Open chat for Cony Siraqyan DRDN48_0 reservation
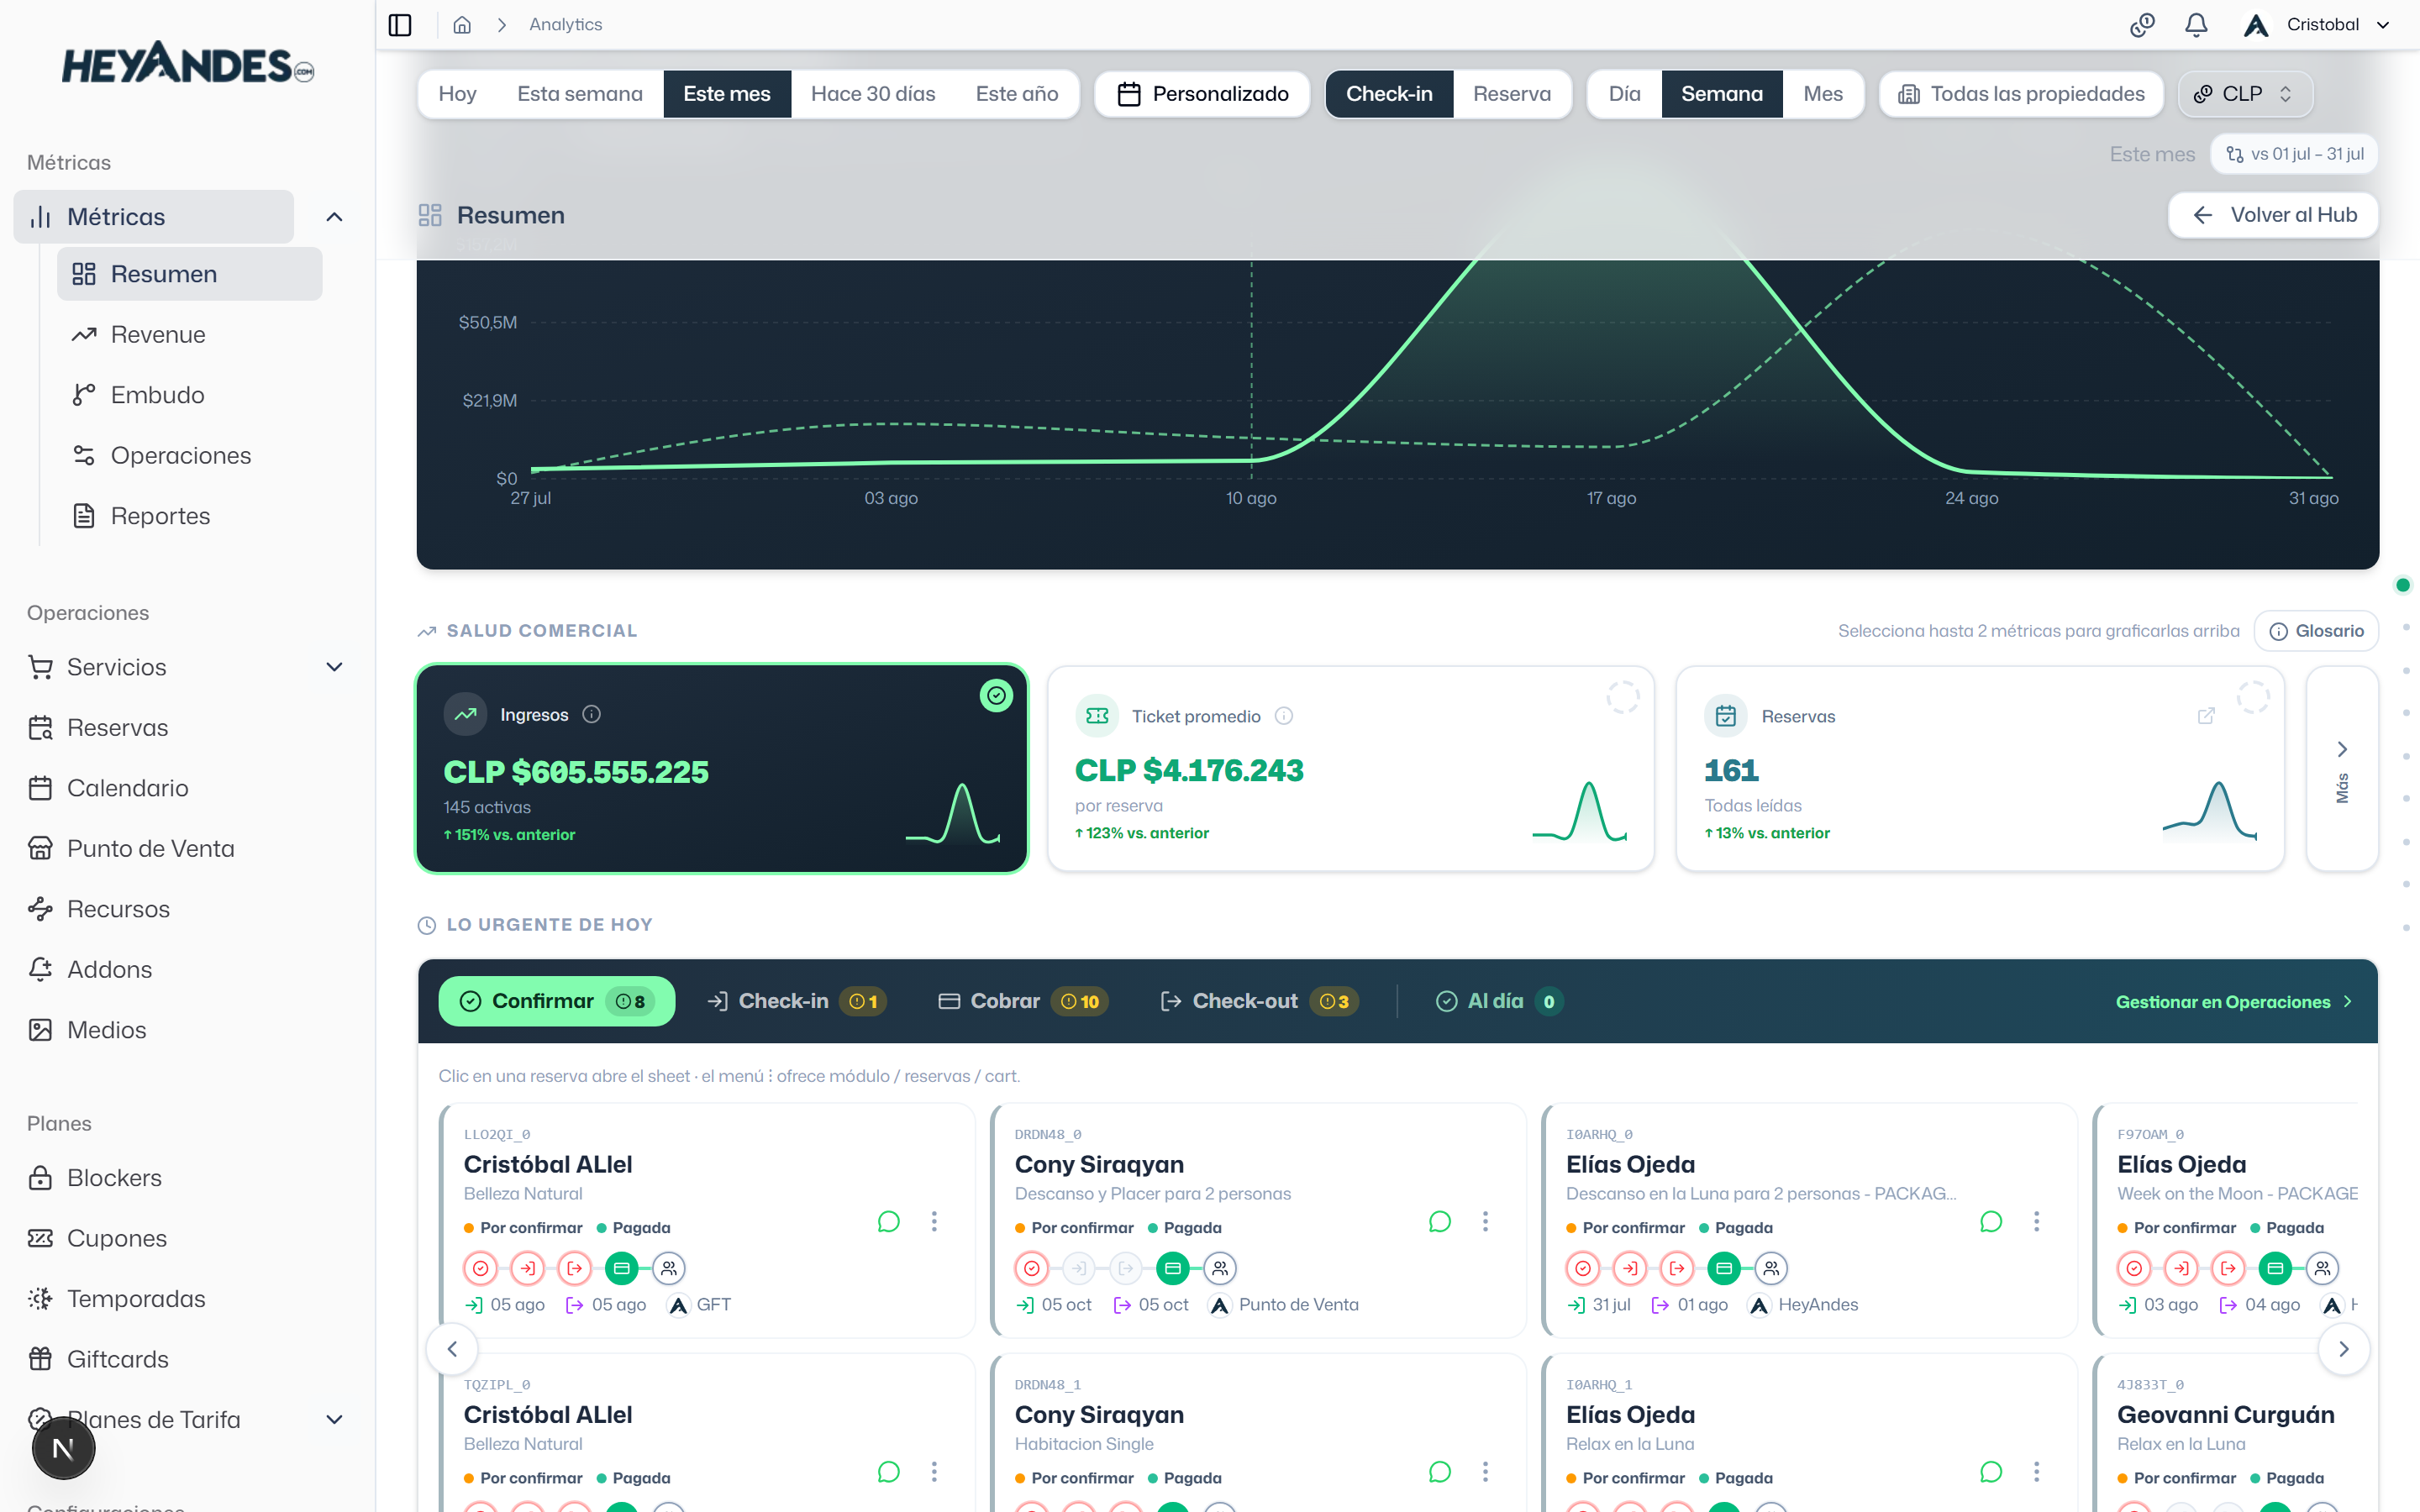The height and width of the screenshot is (1512, 2420). 1440,1221
